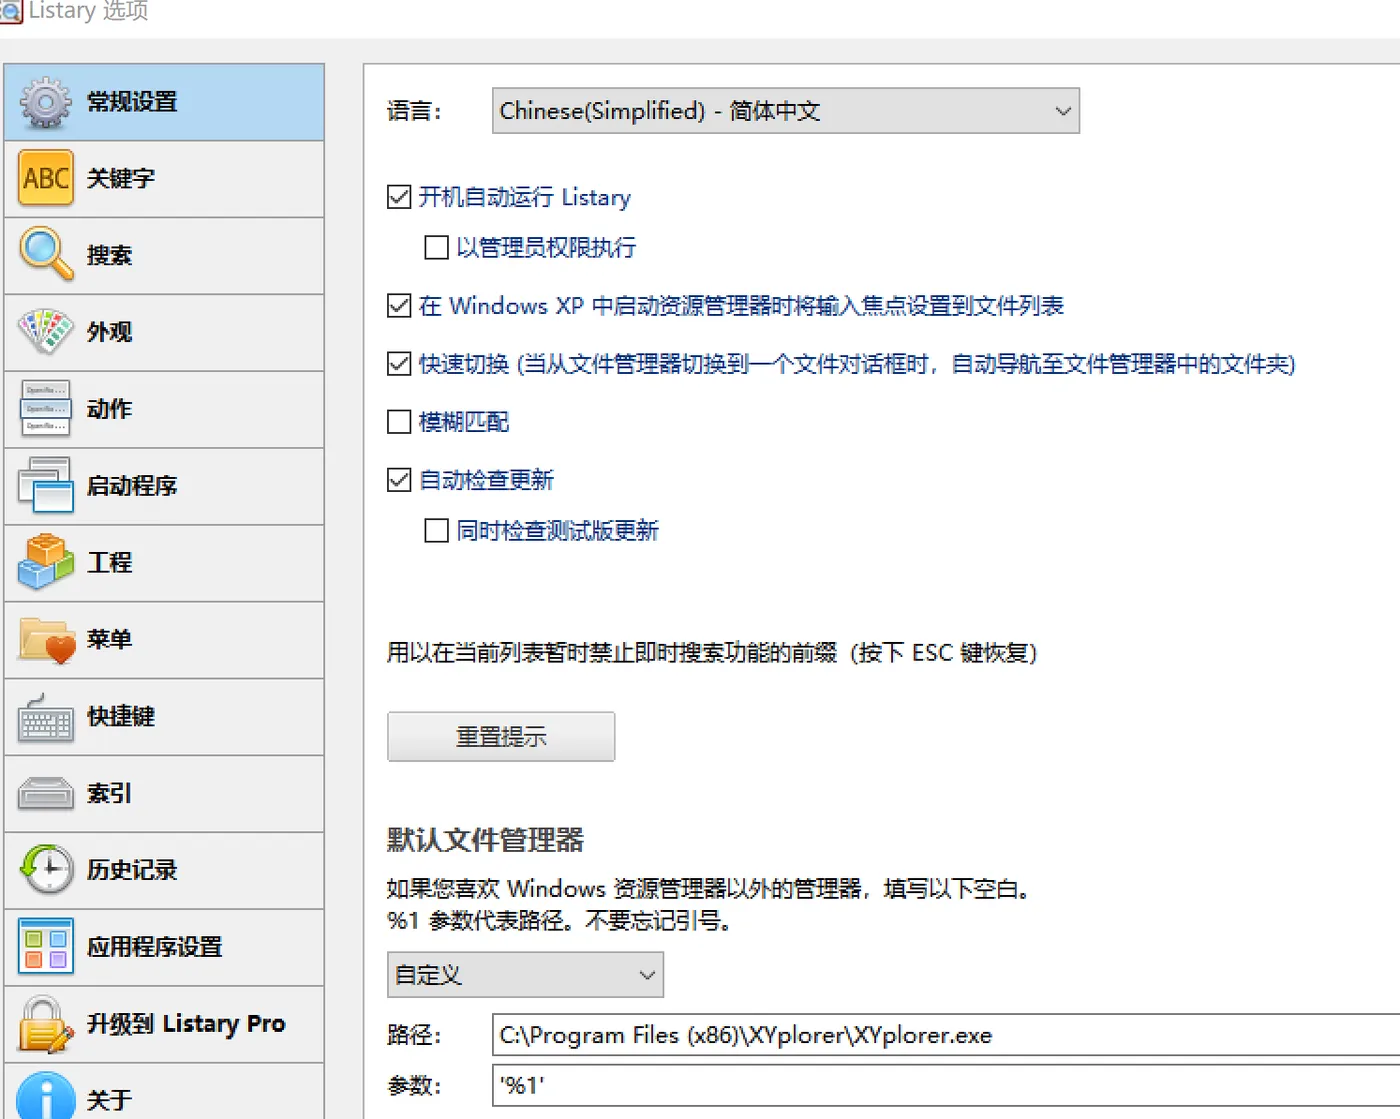Image resolution: width=1400 pixels, height=1119 pixels.
Task: Click the line '%1 参数代表路径'
Action: click(560, 920)
